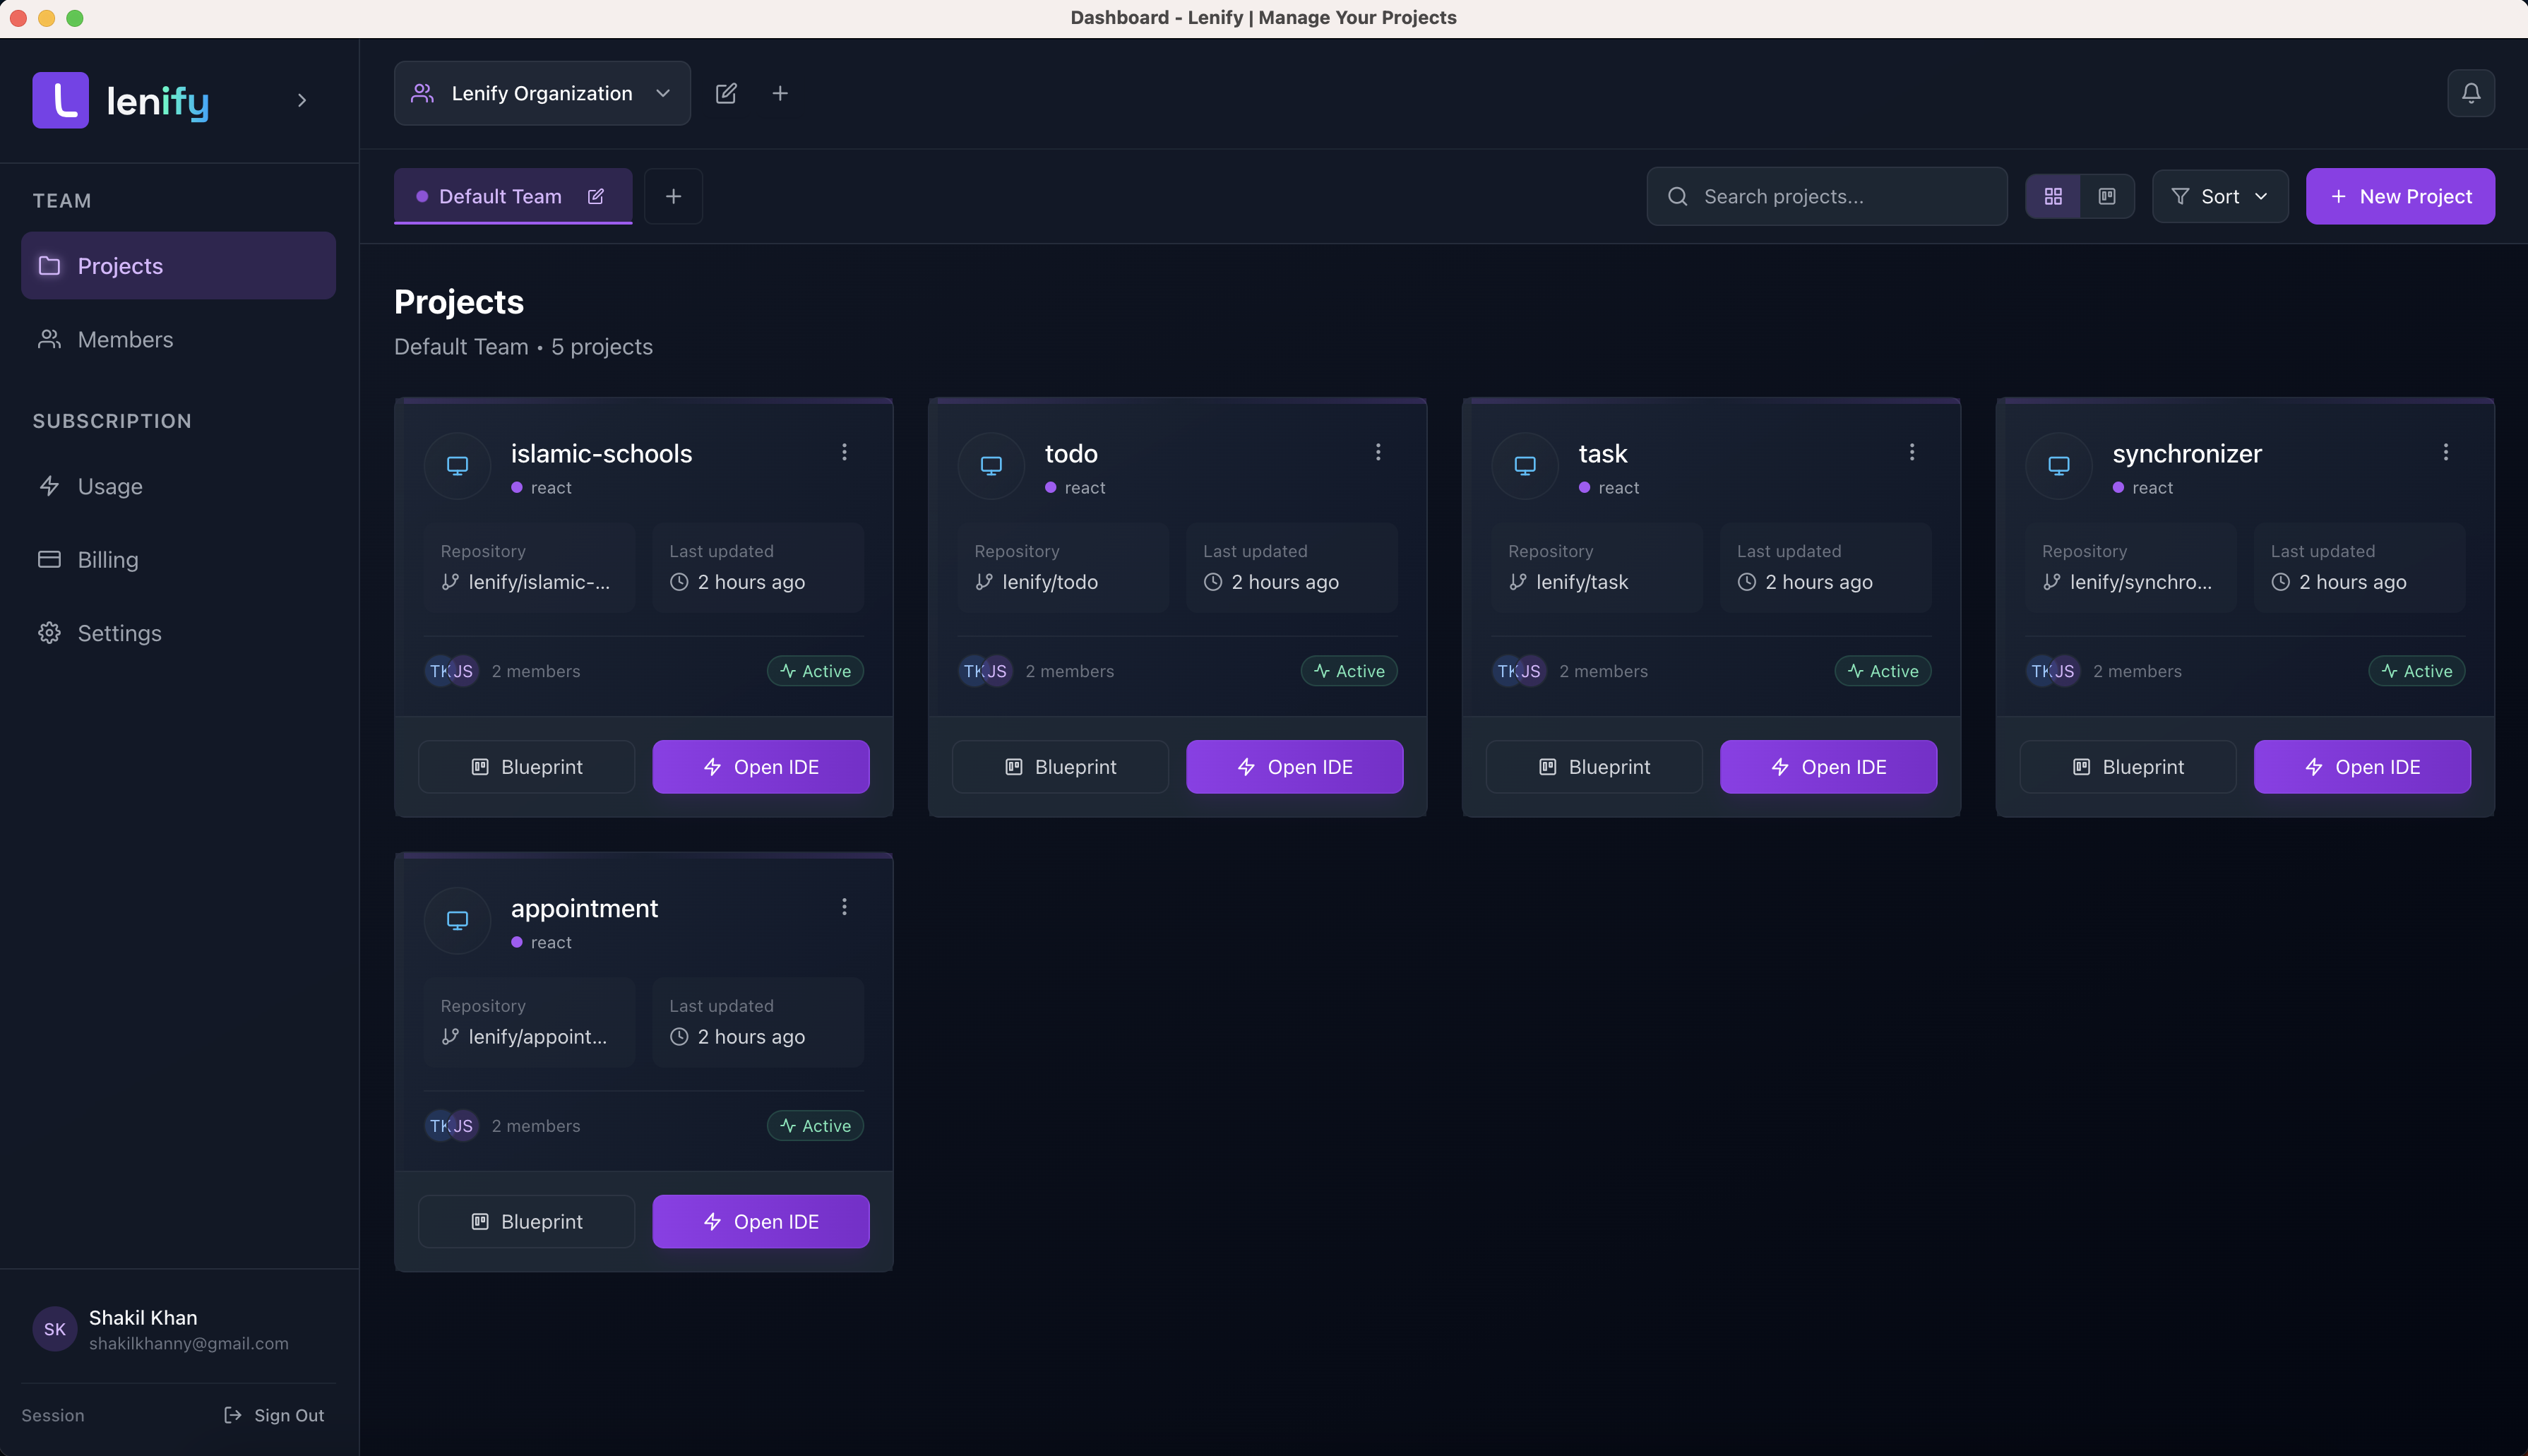Switch to grid view layout
The width and height of the screenshot is (2528, 1456).
(2053, 196)
